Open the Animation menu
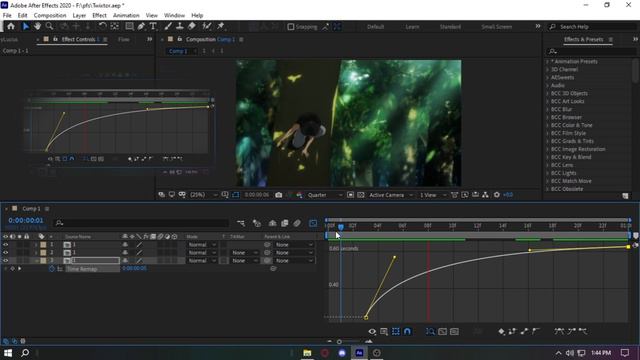This screenshot has width=640, height=360. click(x=126, y=15)
